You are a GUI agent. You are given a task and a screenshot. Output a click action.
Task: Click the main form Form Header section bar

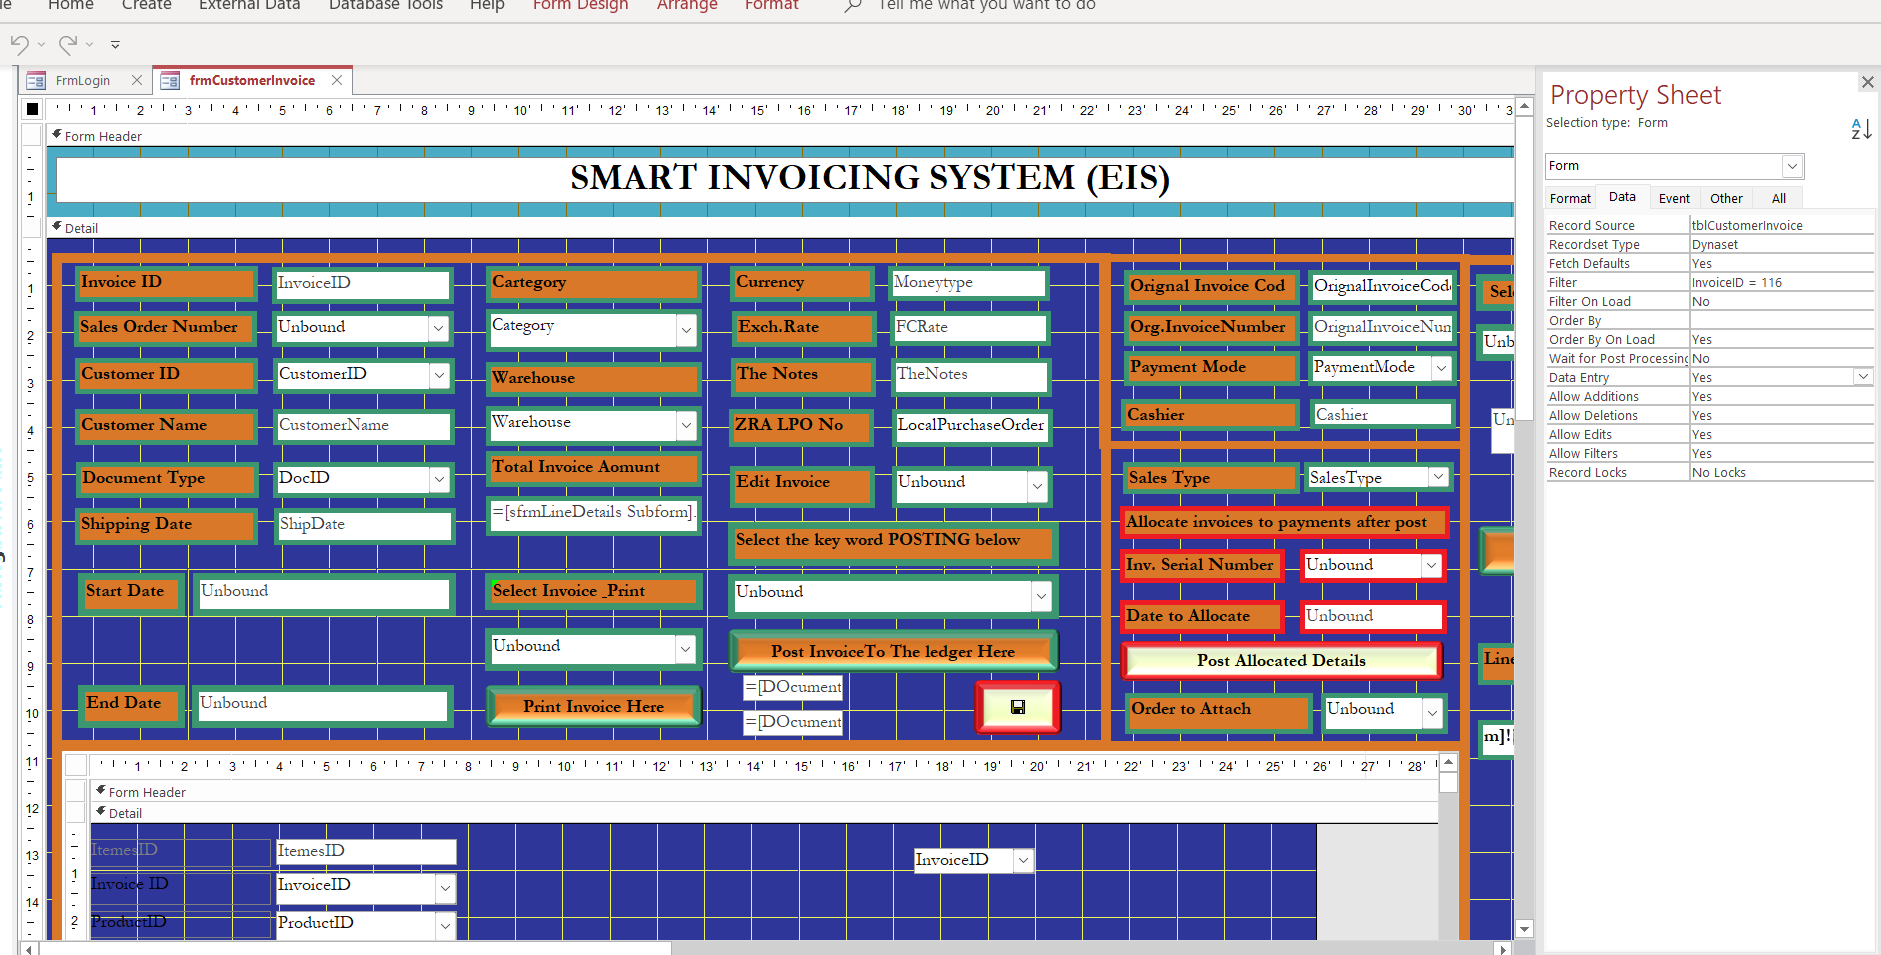(x=780, y=136)
